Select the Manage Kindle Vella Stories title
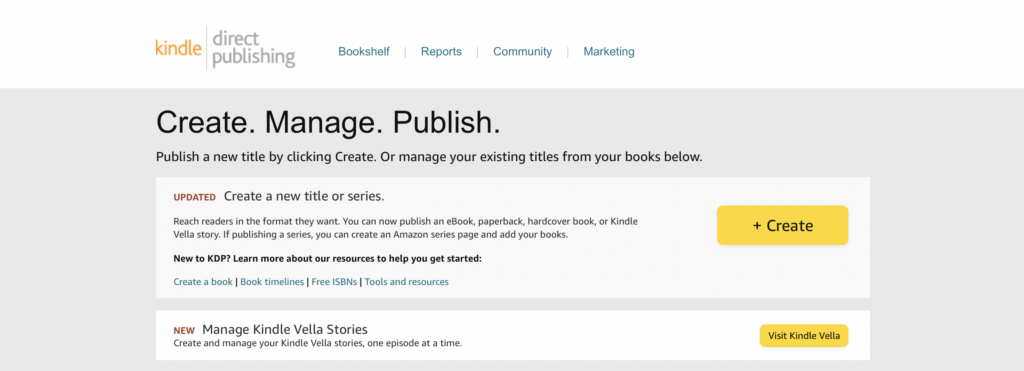Viewport: 1024px width, 371px height. pyautogui.click(x=285, y=329)
